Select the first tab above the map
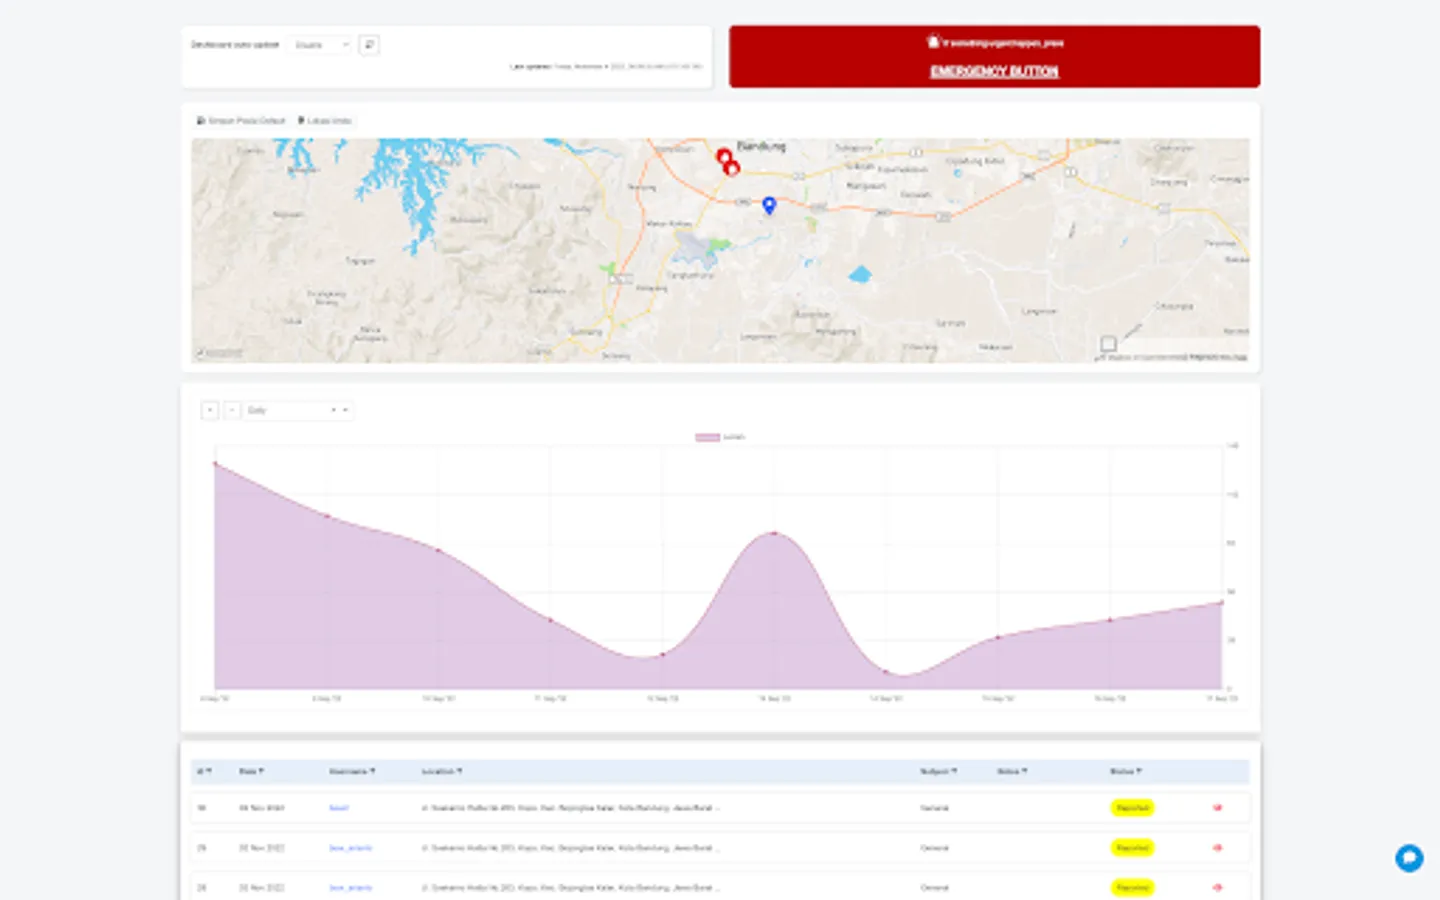The width and height of the screenshot is (1440, 900). pyautogui.click(x=241, y=121)
